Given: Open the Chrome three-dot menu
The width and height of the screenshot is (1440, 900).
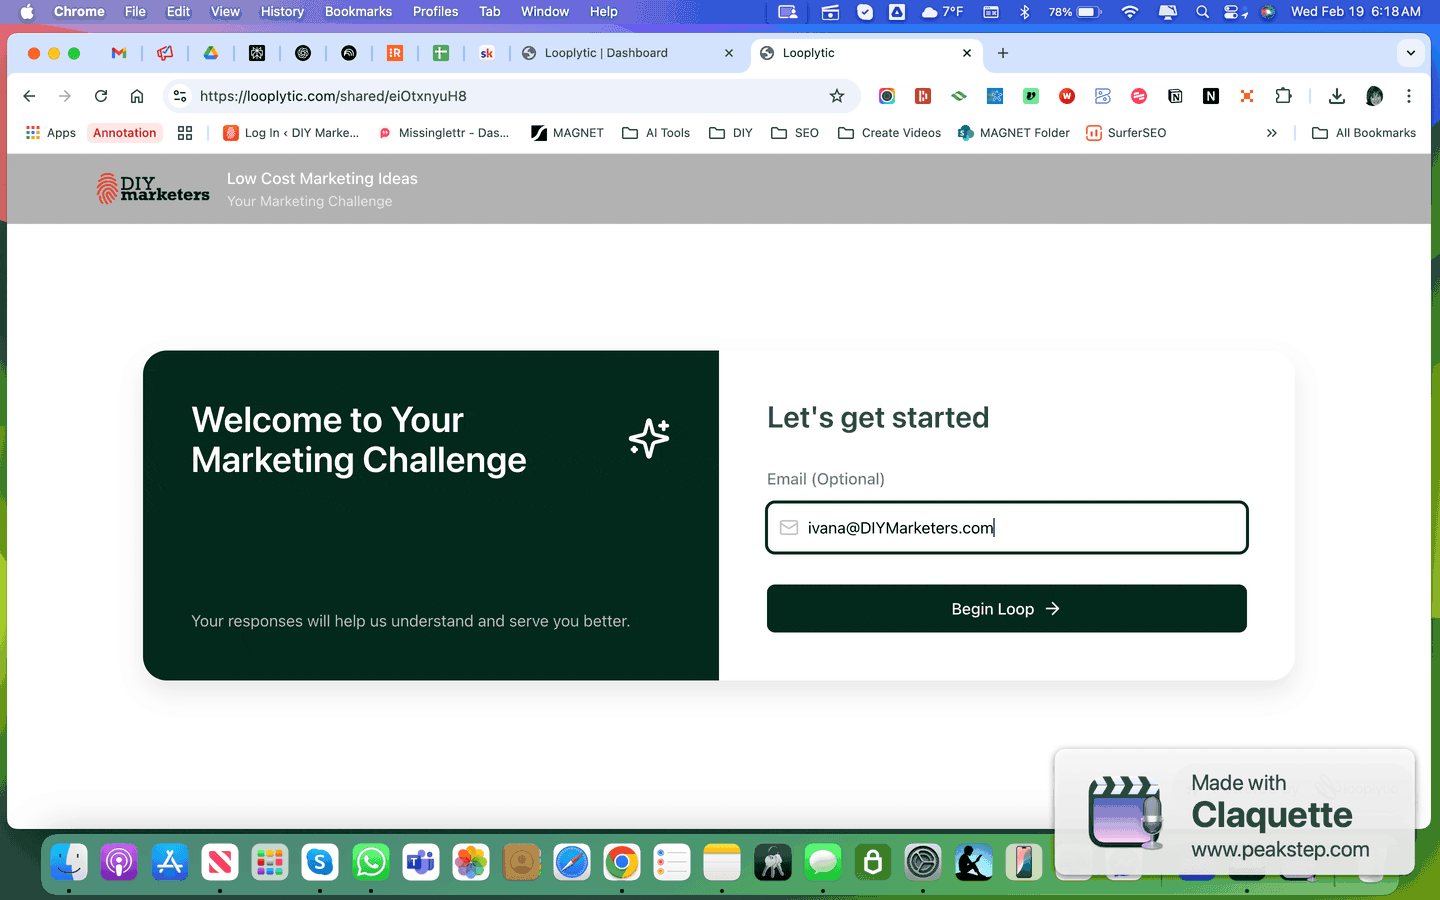Looking at the screenshot, I should coord(1409,96).
